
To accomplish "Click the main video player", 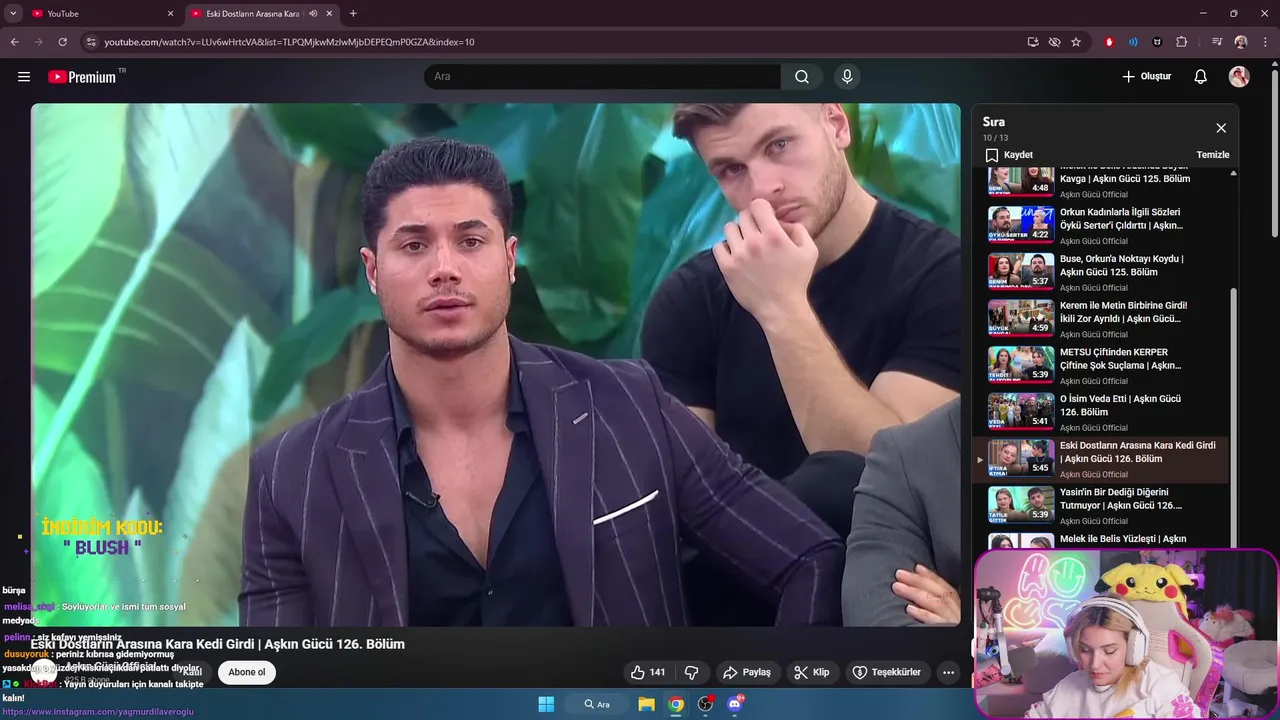I will (496, 365).
